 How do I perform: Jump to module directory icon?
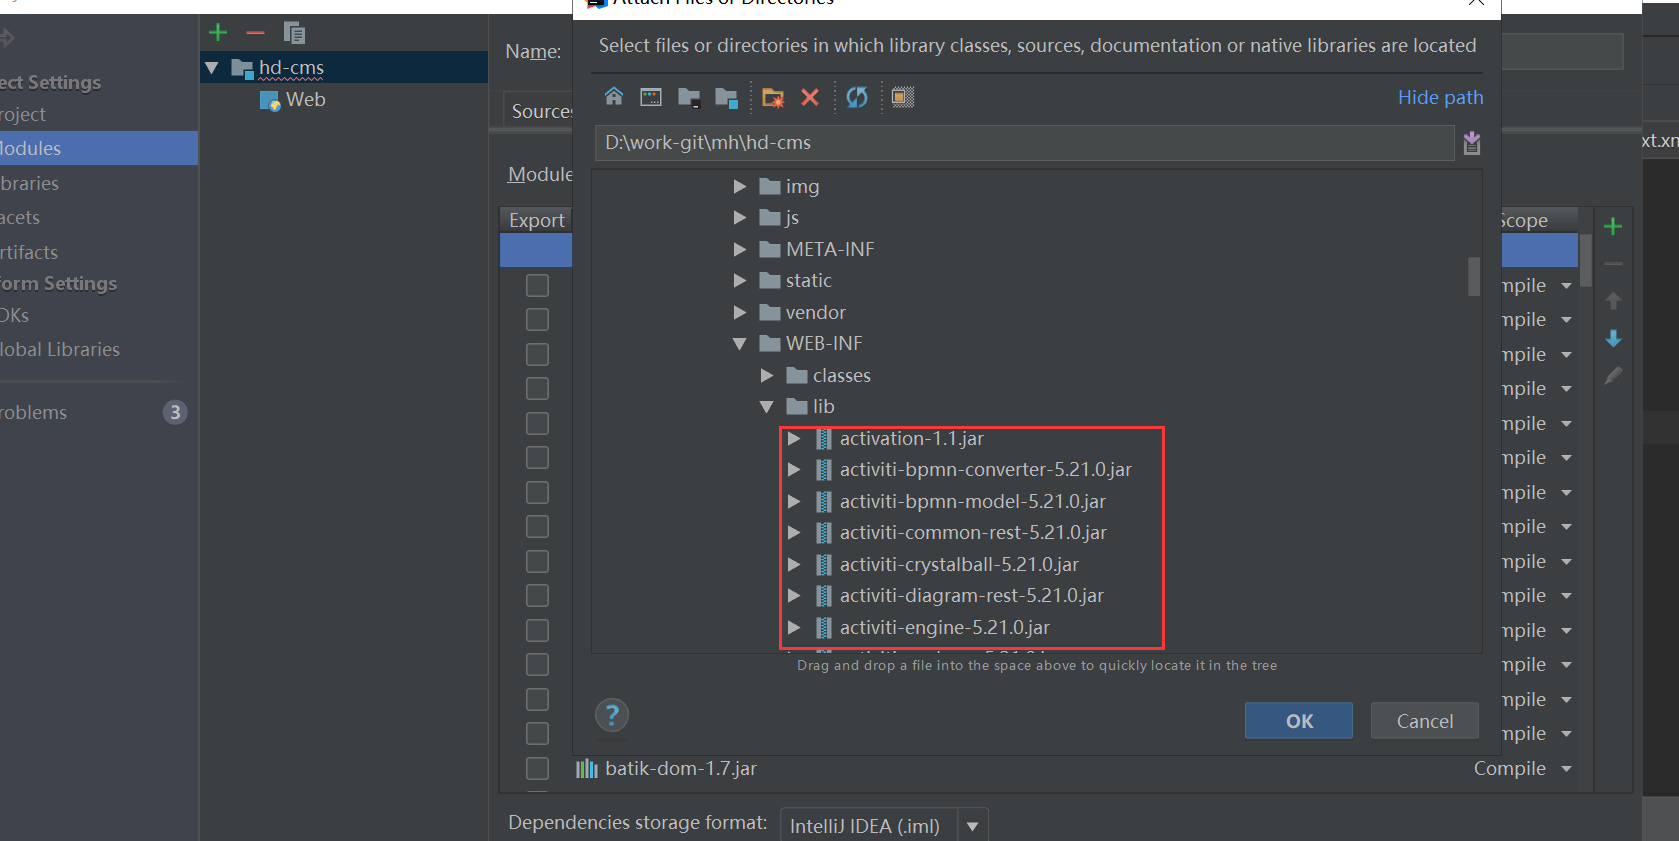coord(727,97)
